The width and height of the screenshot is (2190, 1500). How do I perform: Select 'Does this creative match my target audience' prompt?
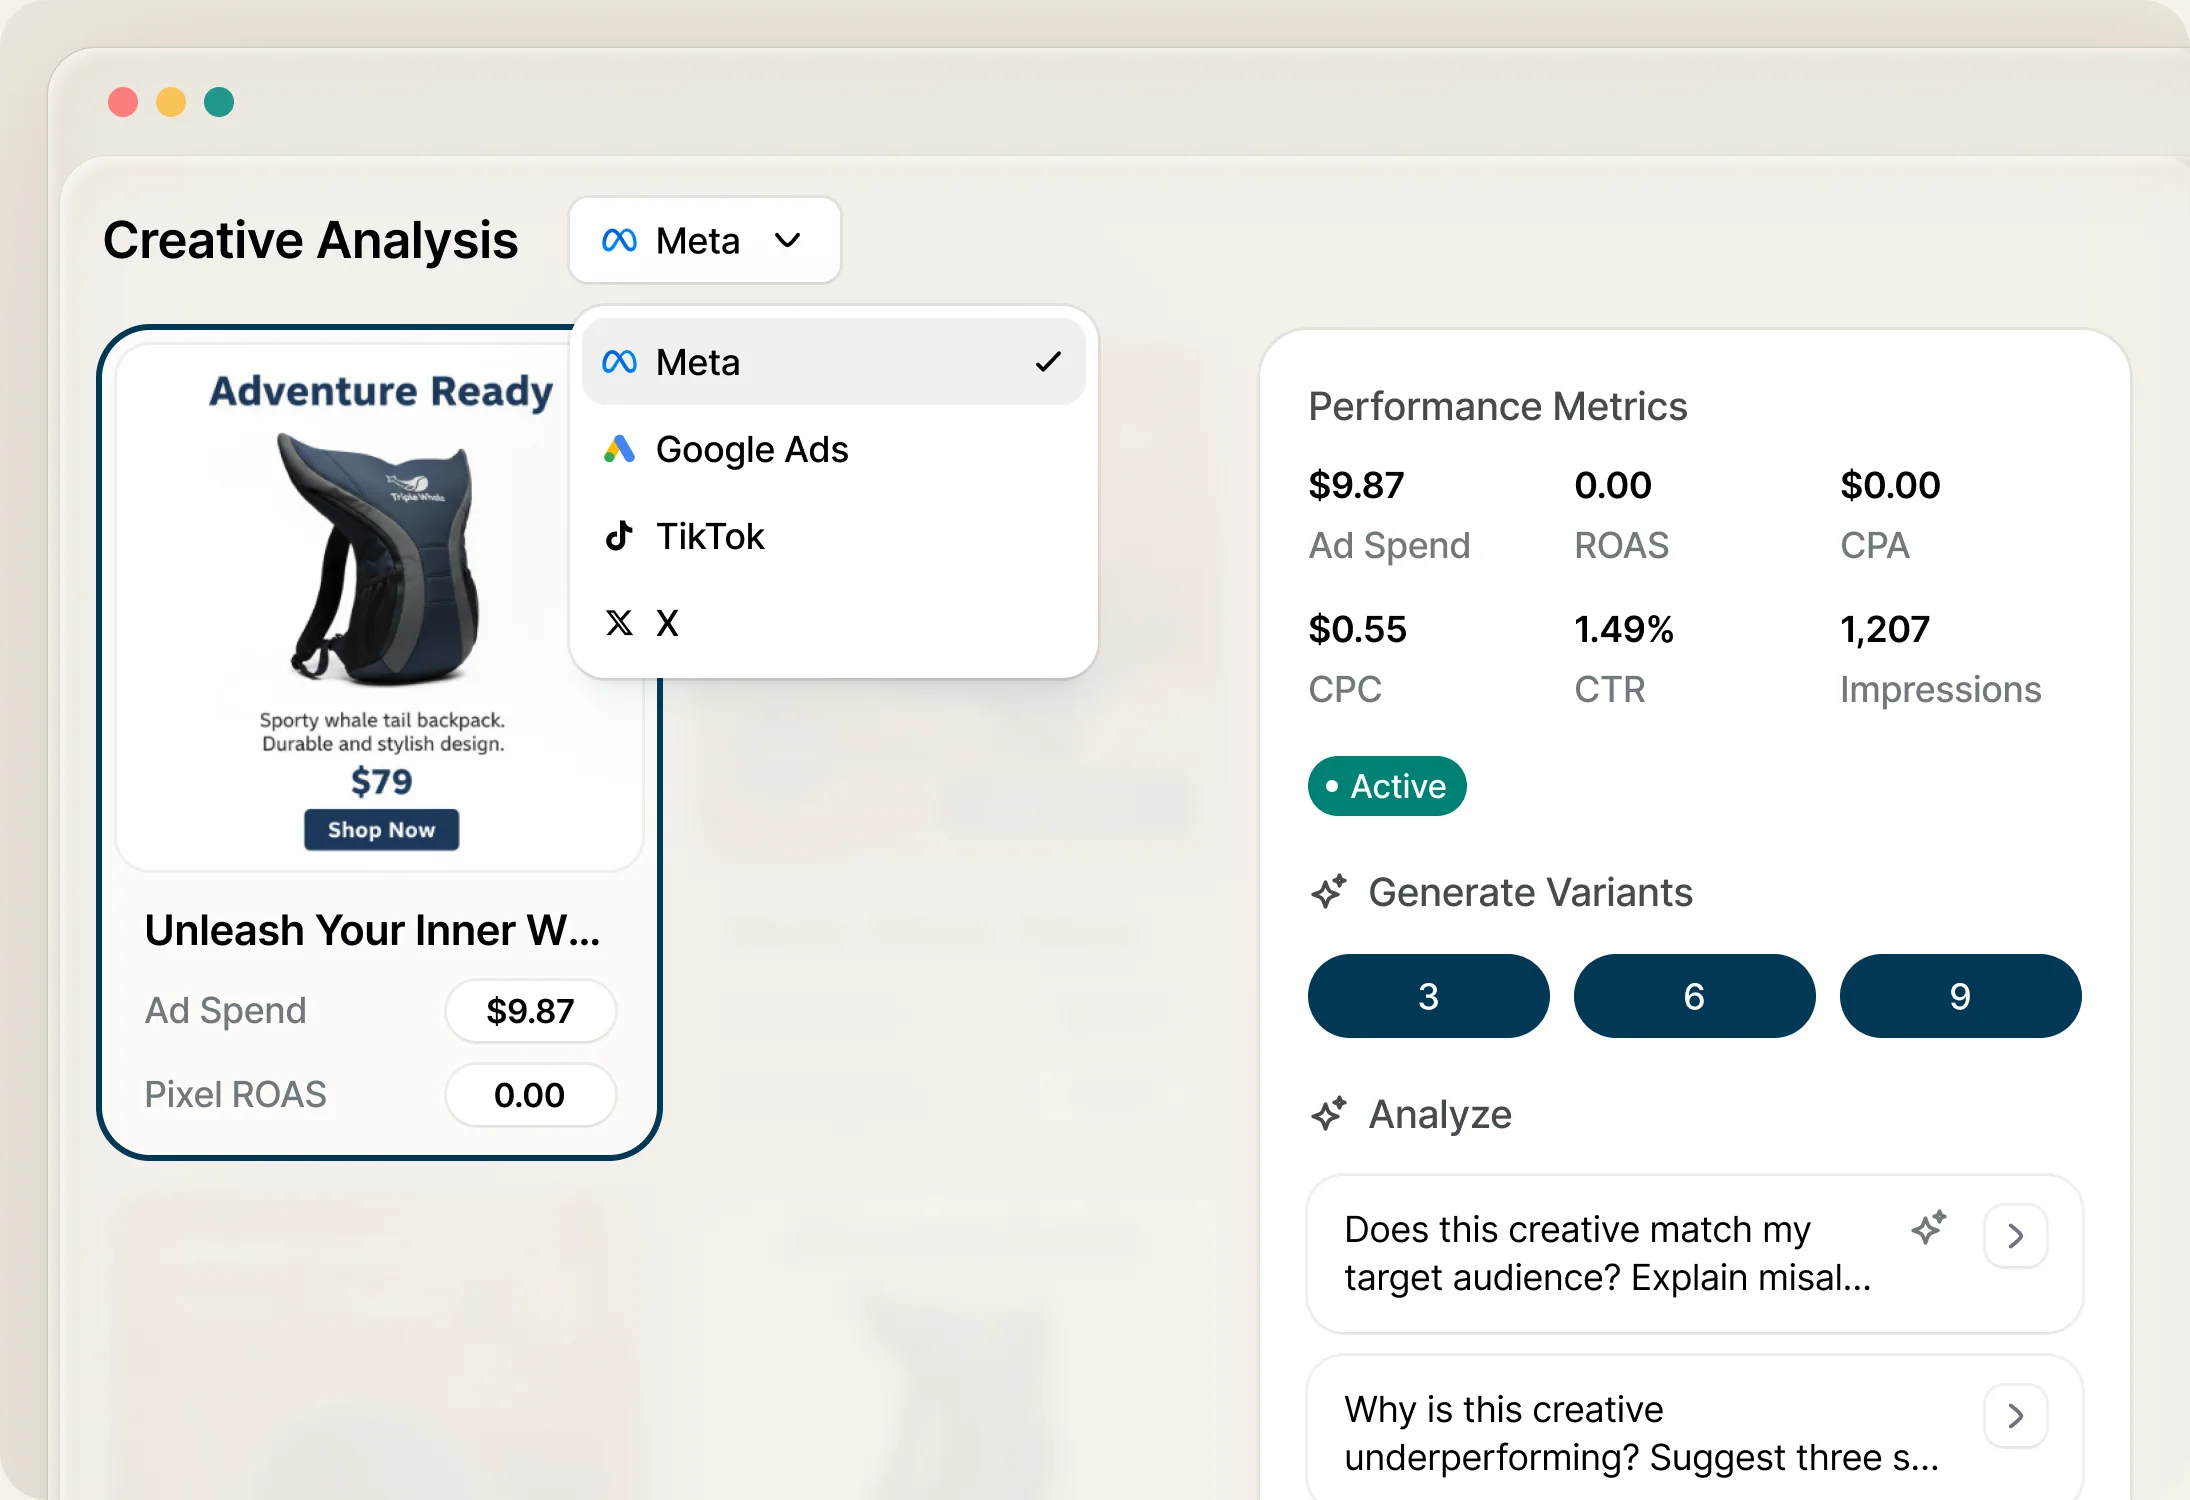pos(1694,1254)
